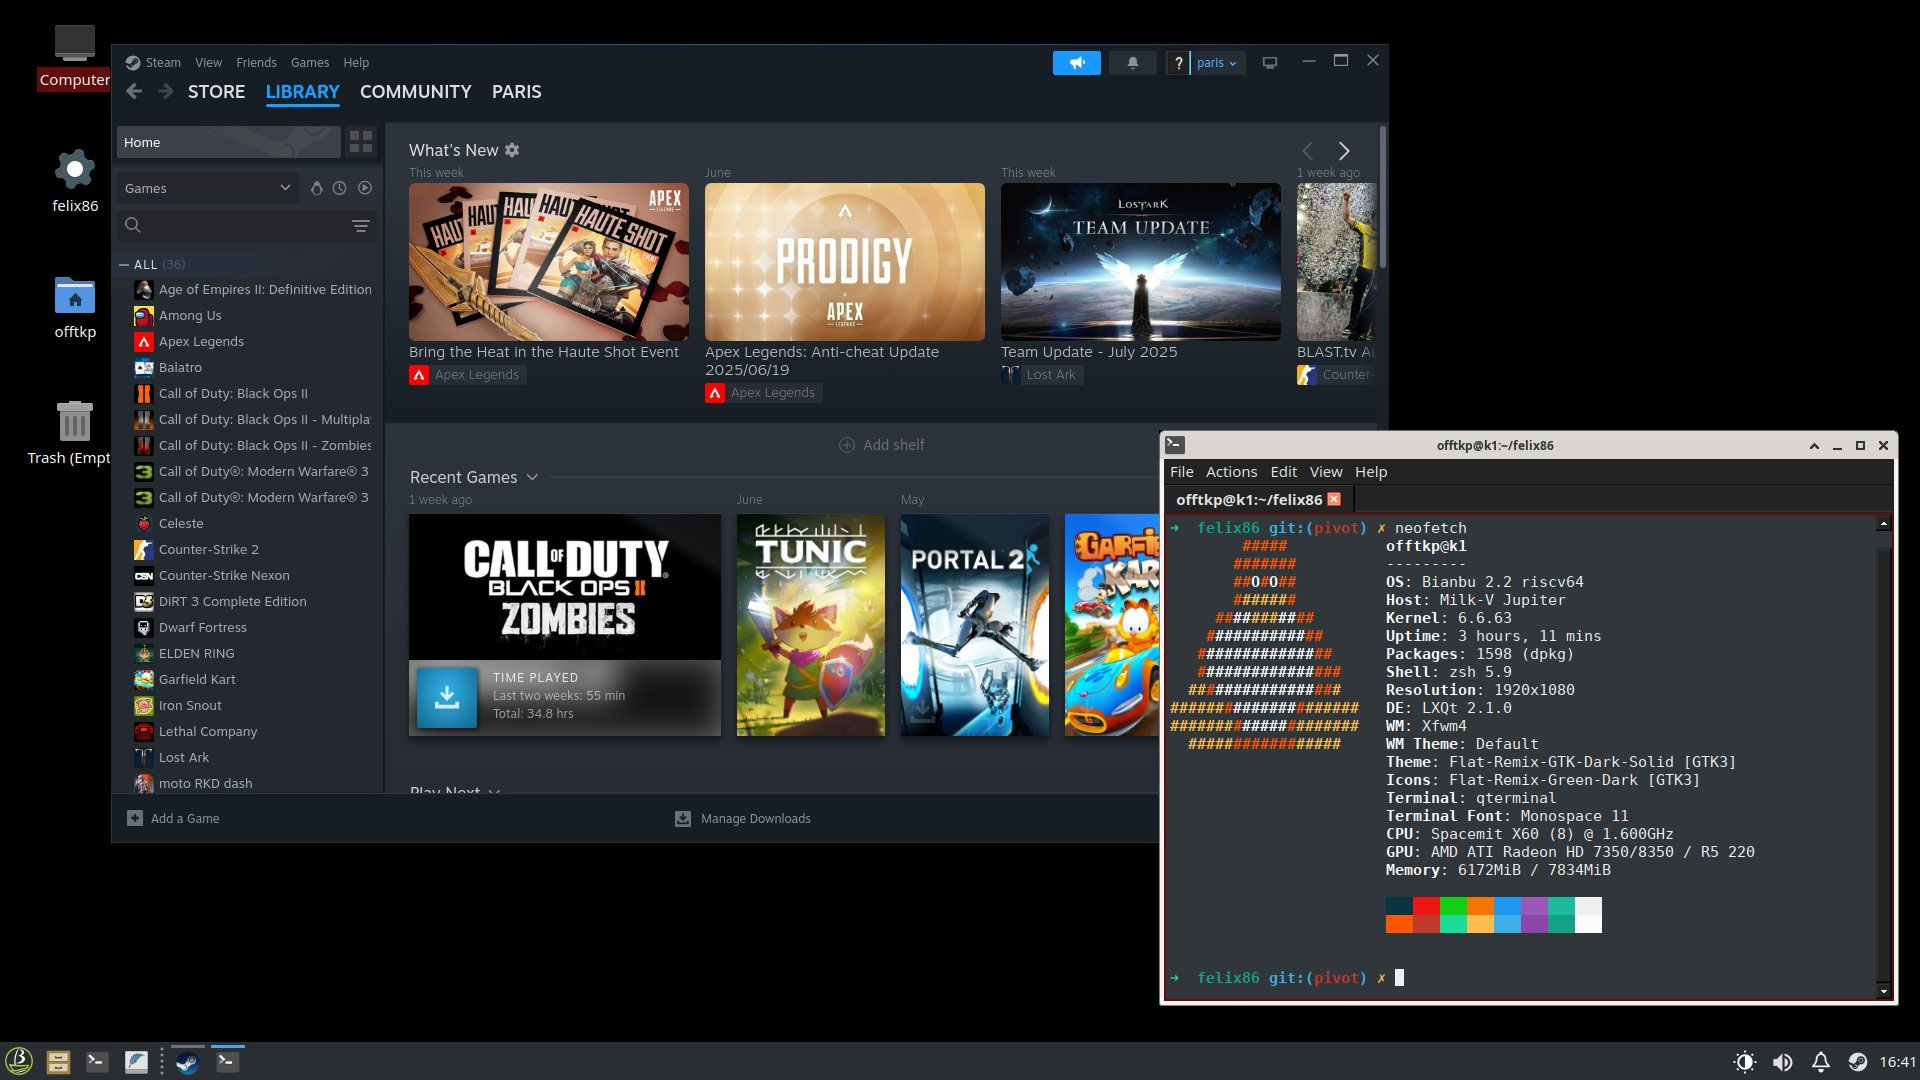This screenshot has height=1080, width=1920.
Task: Click the red color block in neofetch
Action: click(x=1426, y=906)
